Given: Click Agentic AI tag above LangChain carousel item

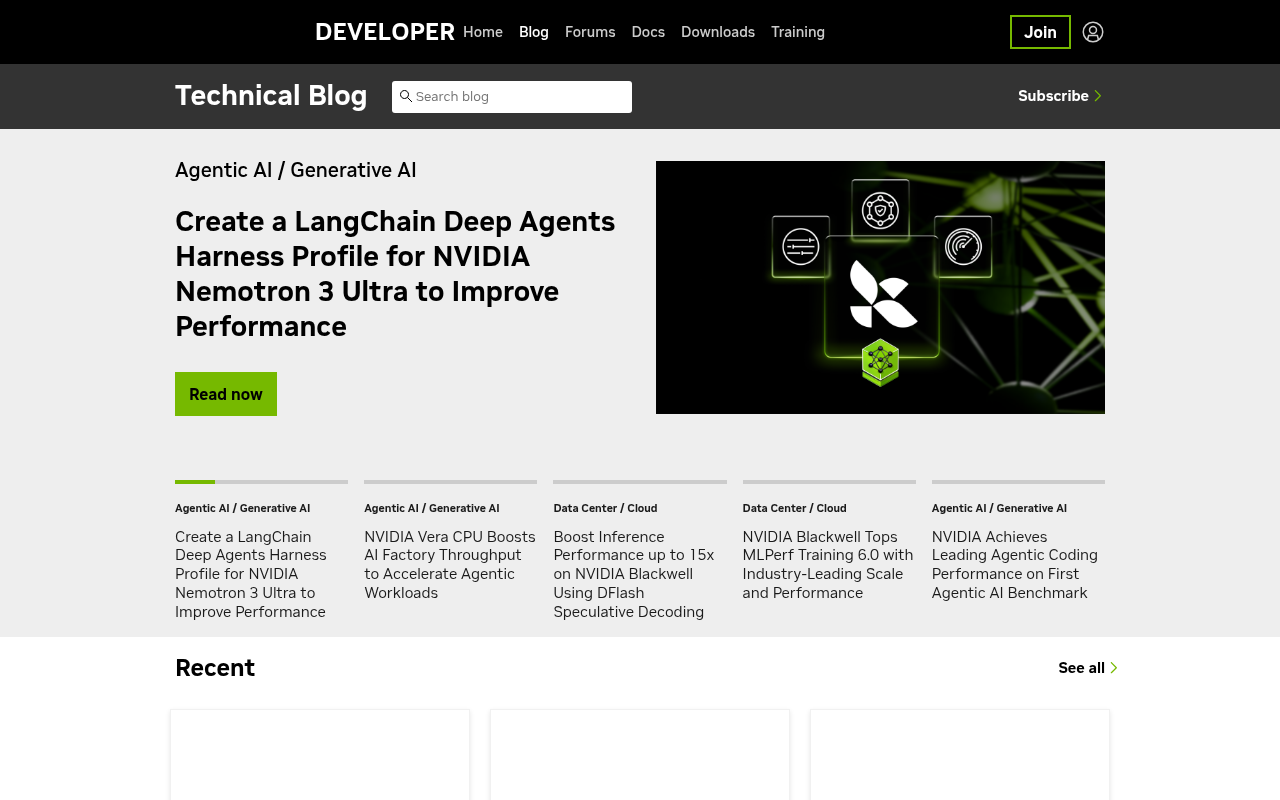Looking at the screenshot, I should pos(243,508).
